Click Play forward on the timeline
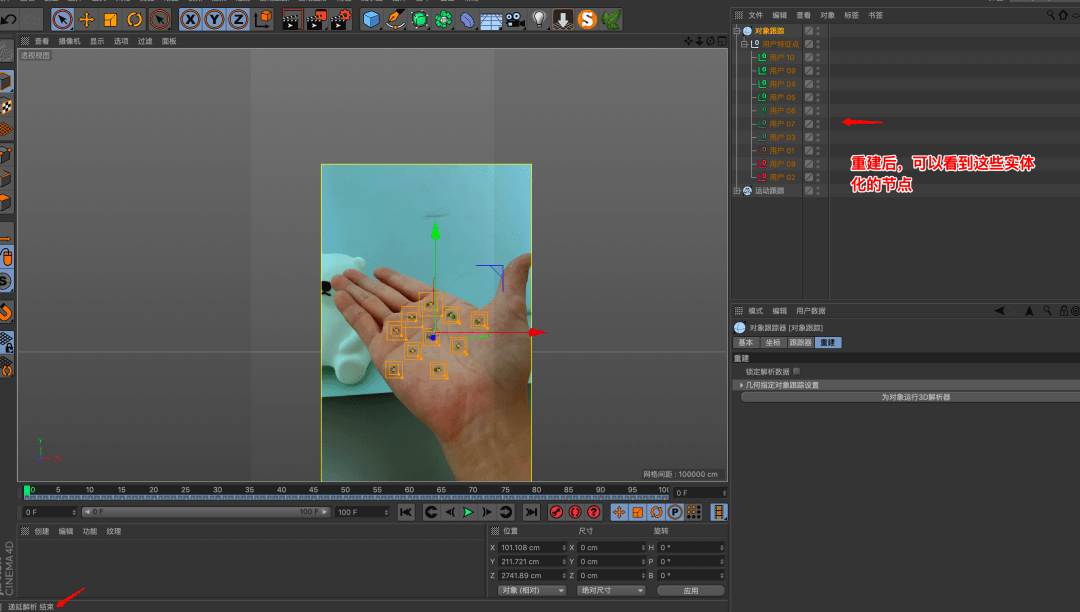 tap(468, 512)
